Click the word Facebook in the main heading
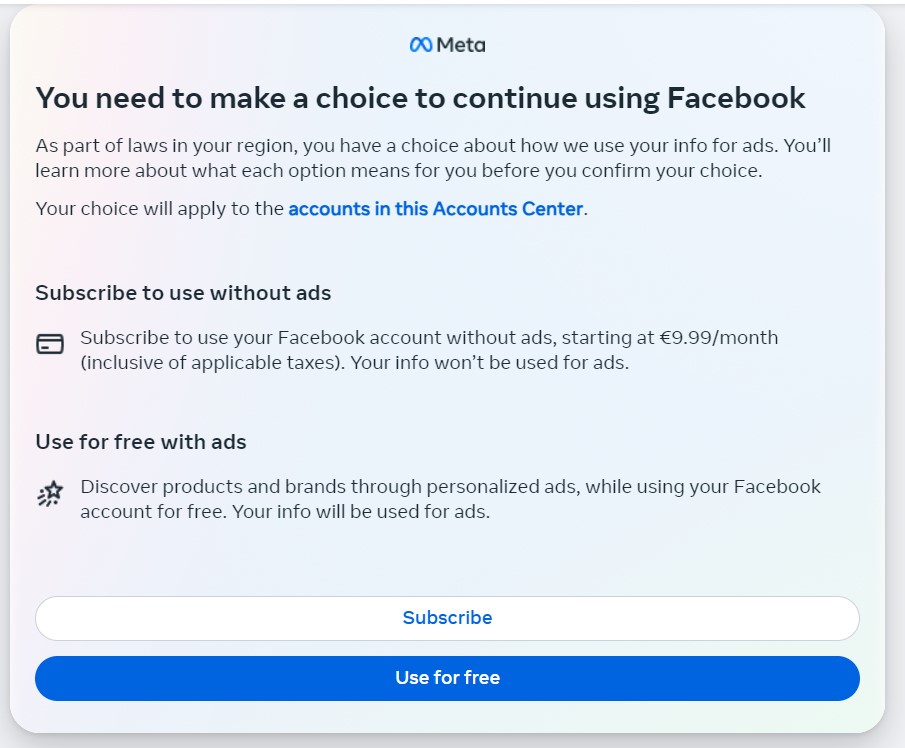The height and width of the screenshot is (748, 905). click(736, 98)
